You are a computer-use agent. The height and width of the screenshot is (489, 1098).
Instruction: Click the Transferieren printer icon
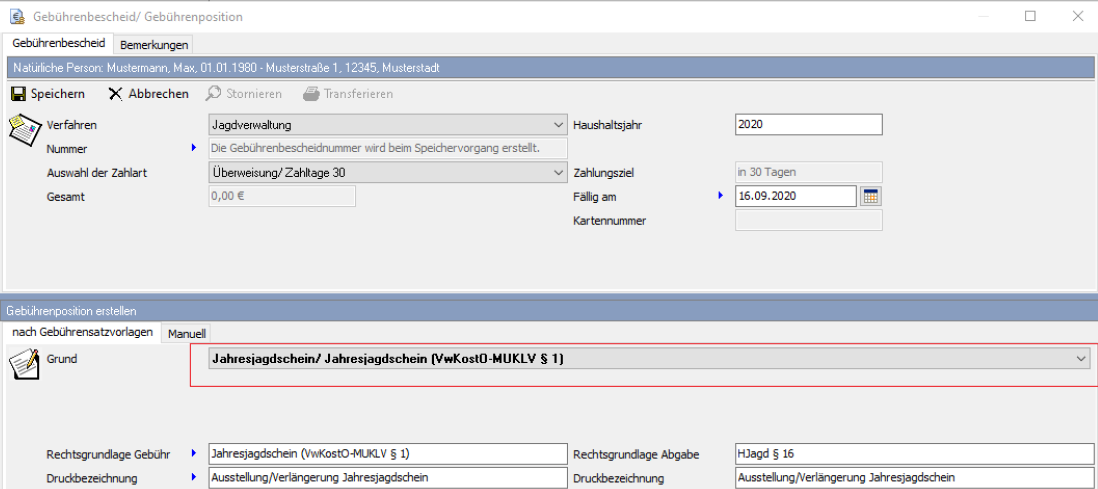[311, 94]
